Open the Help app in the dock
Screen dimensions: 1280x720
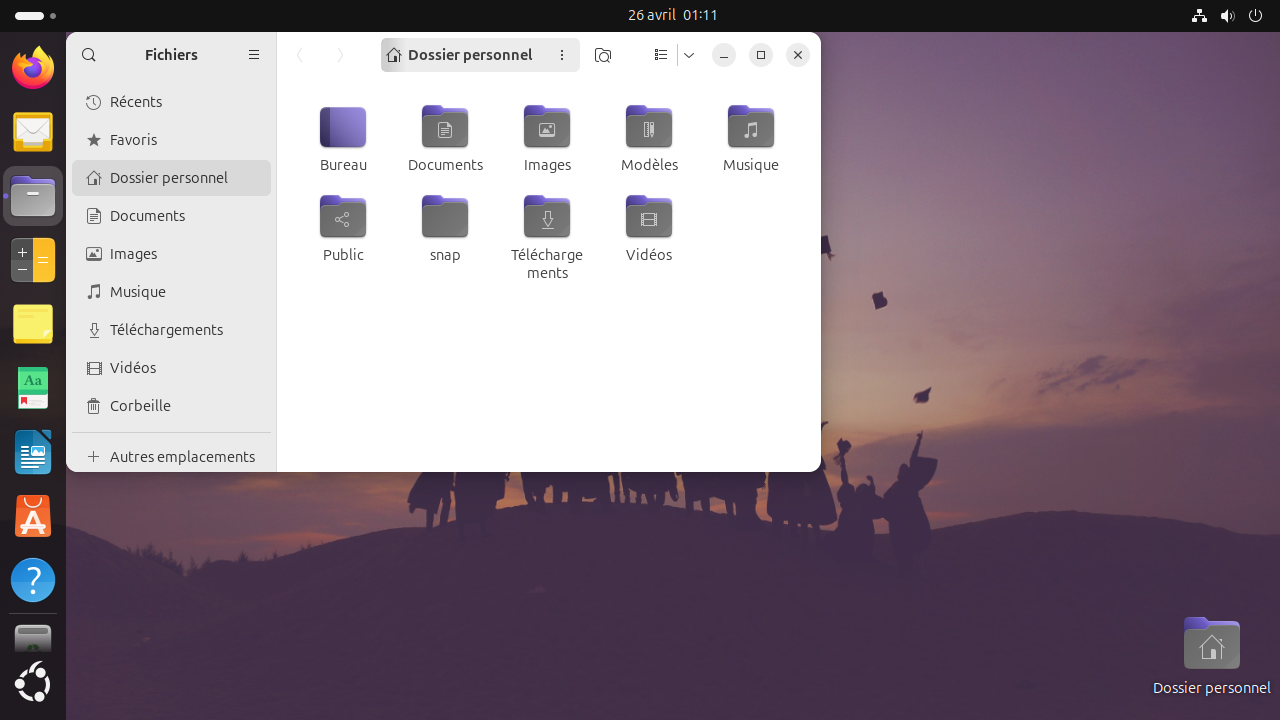tap(33, 580)
